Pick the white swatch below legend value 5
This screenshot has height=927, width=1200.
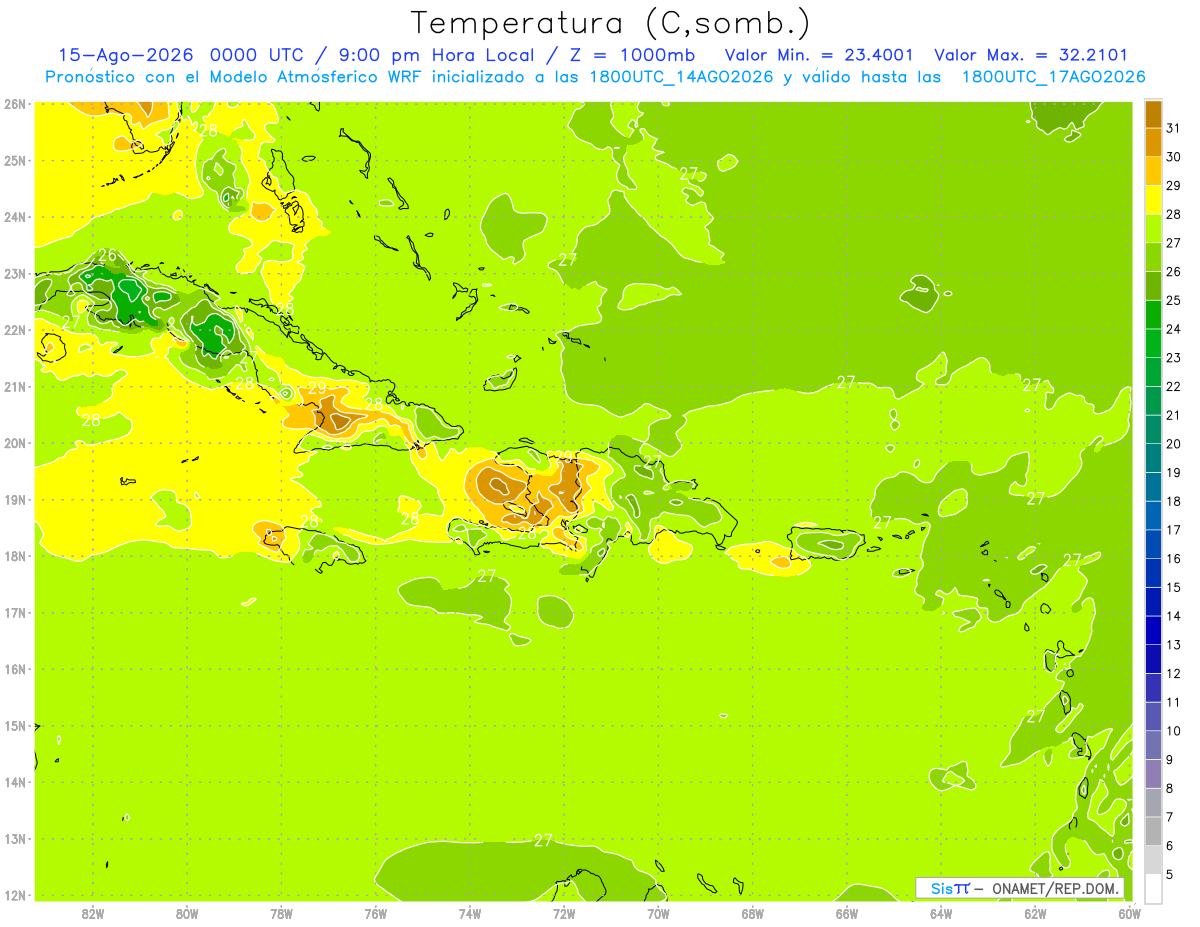1153,888
